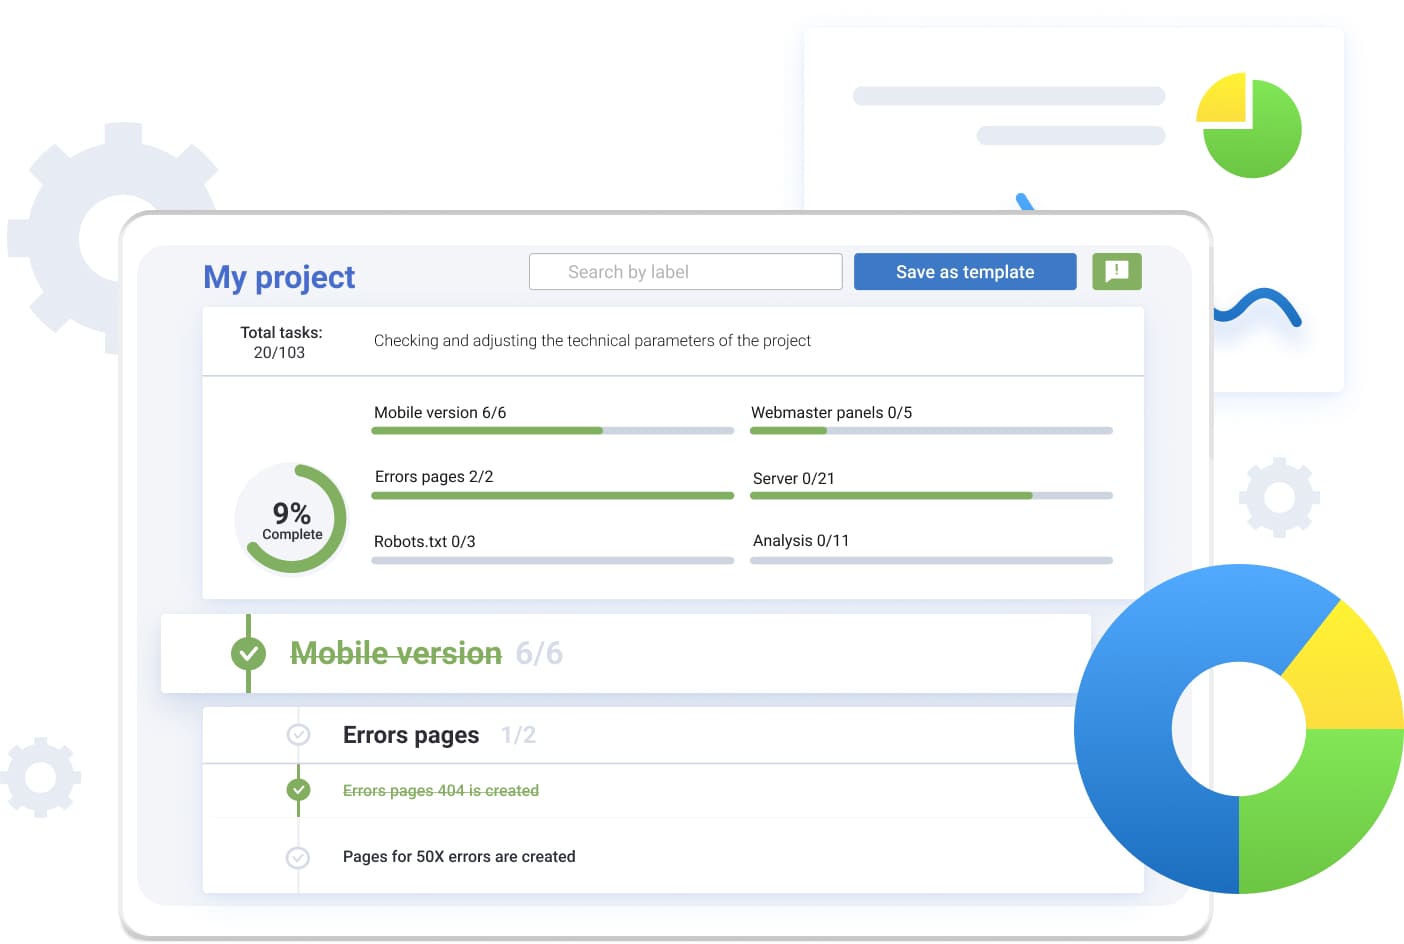Viewport: 1404px width, 944px height.
Task: Click the Analysis 0/11 progress bar
Action: coord(930,561)
